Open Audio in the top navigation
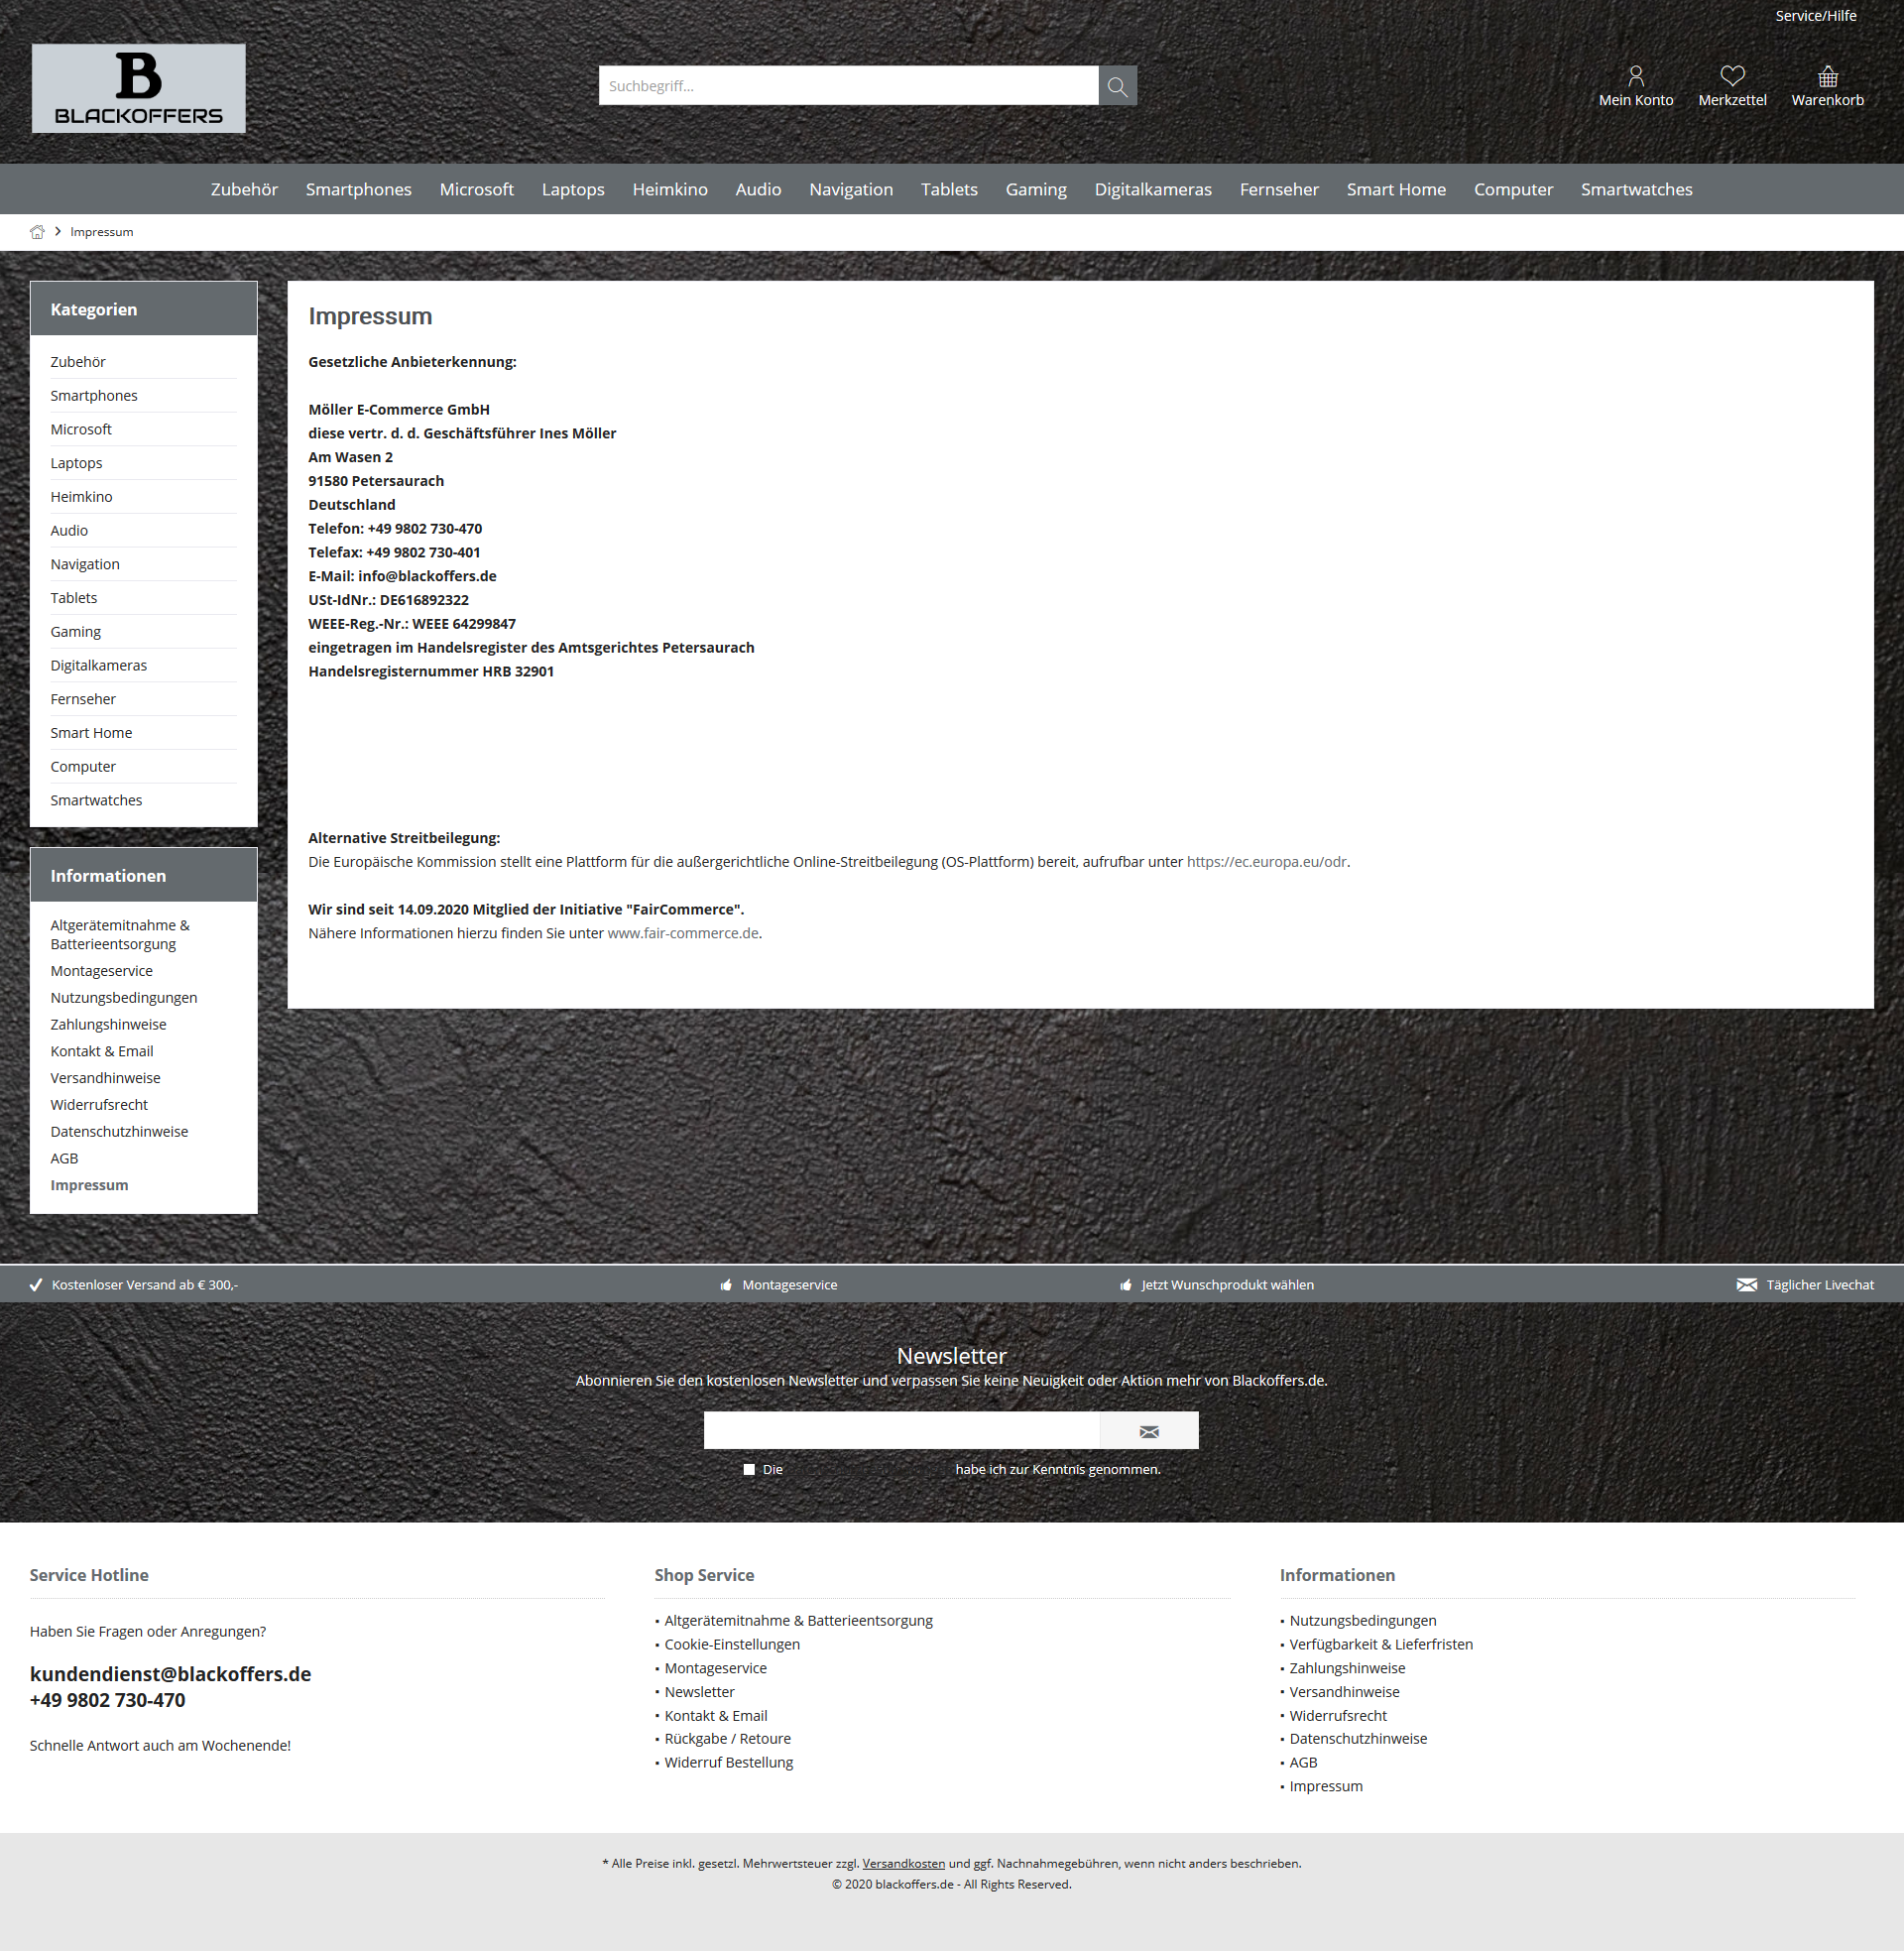1904x1951 pixels. 758,189
